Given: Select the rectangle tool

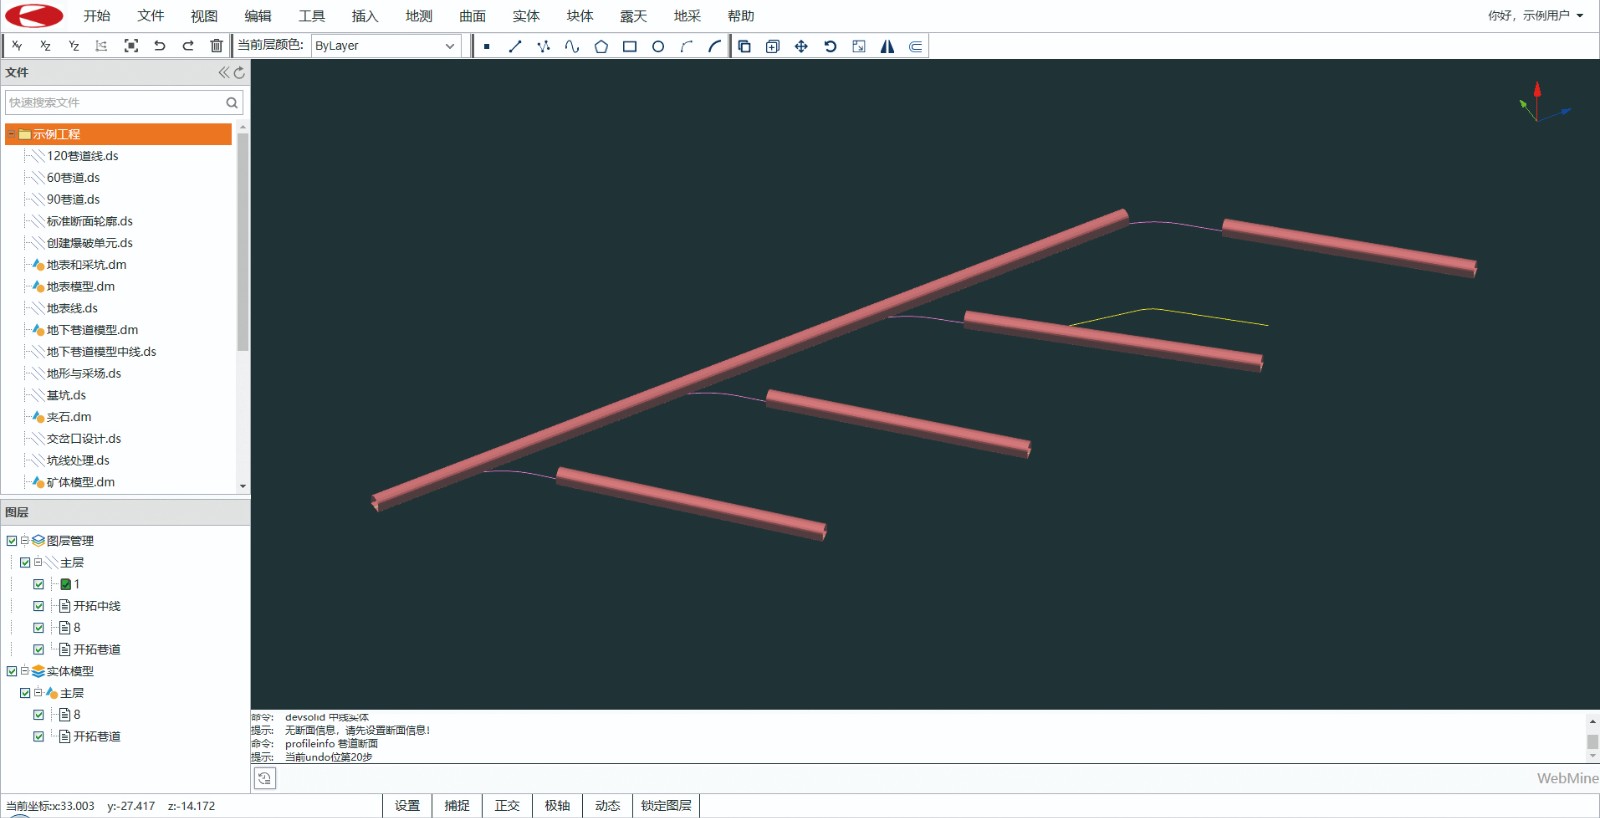Looking at the screenshot, I should pyautogui.click(x=629, y=46).
